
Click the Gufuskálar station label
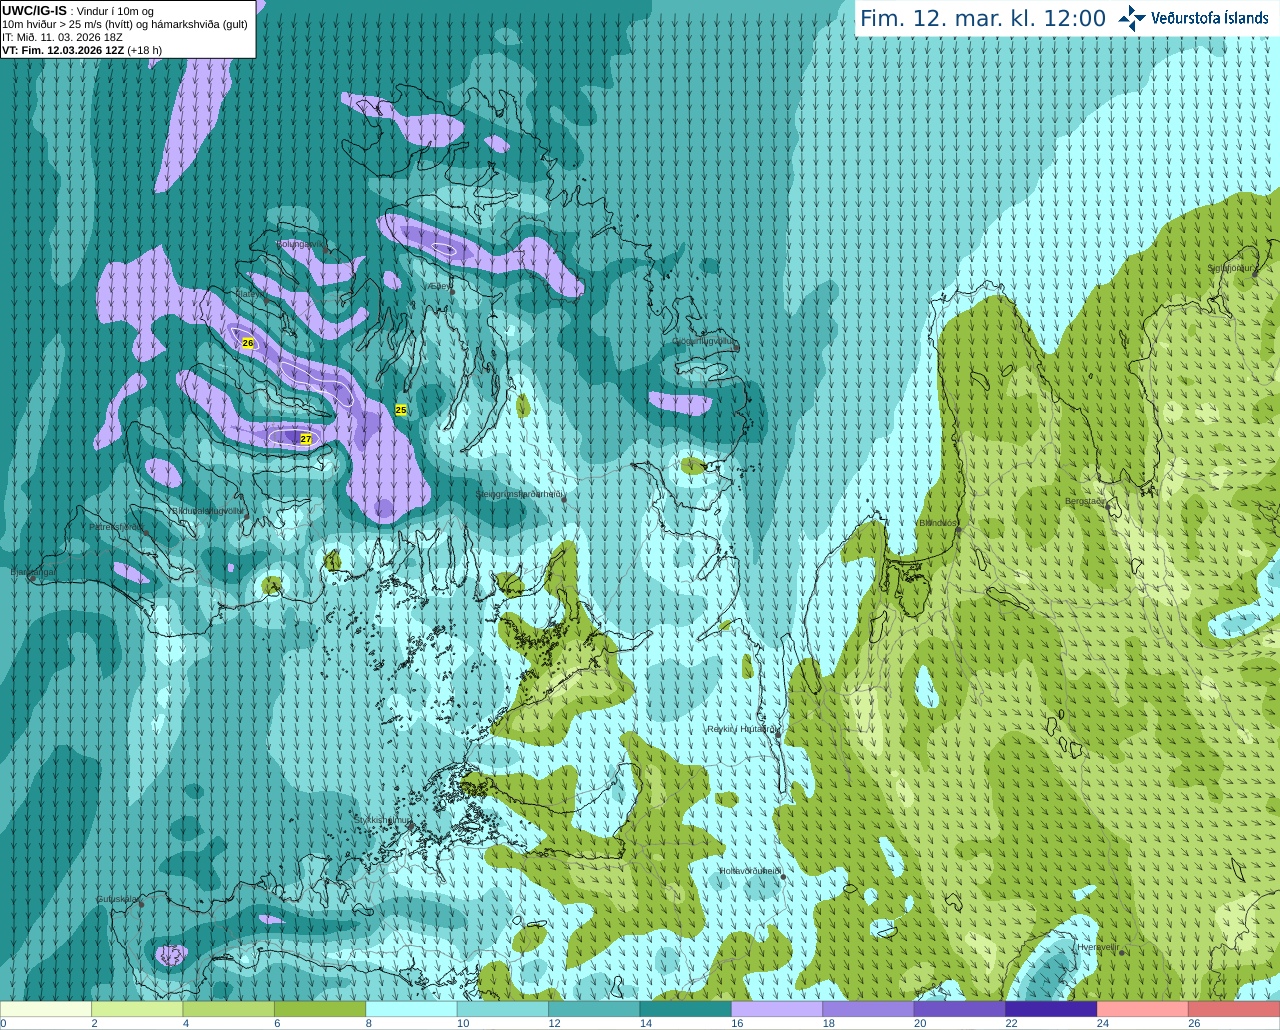click(x=117, y=899)
